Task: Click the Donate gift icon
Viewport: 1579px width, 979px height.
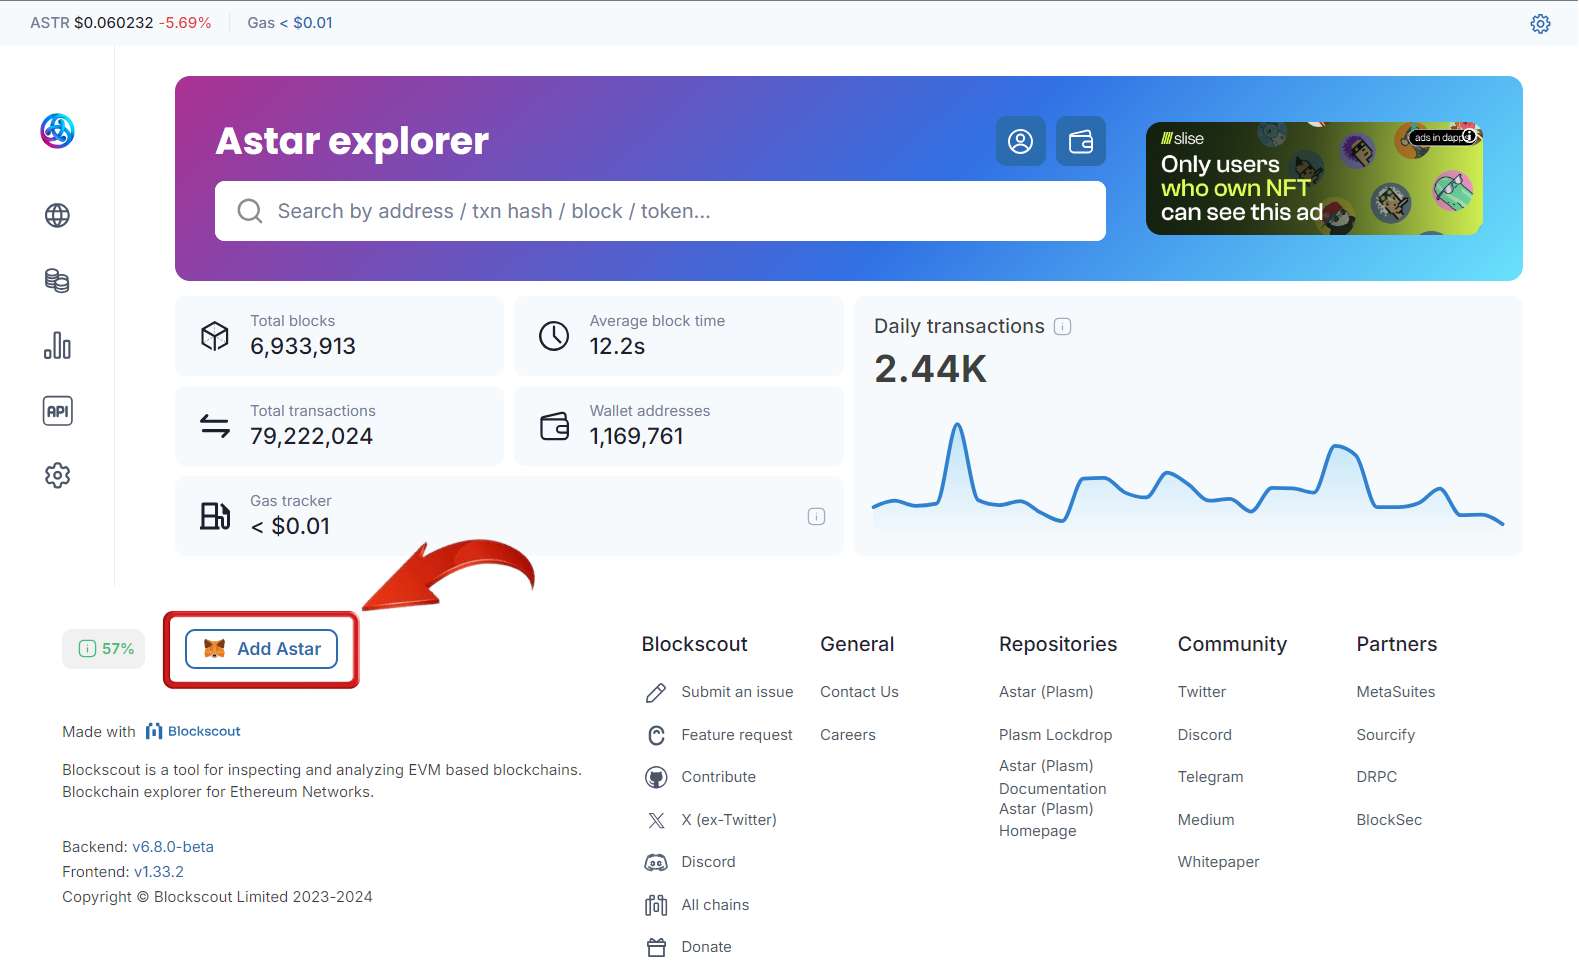Action: coord(656,947)
